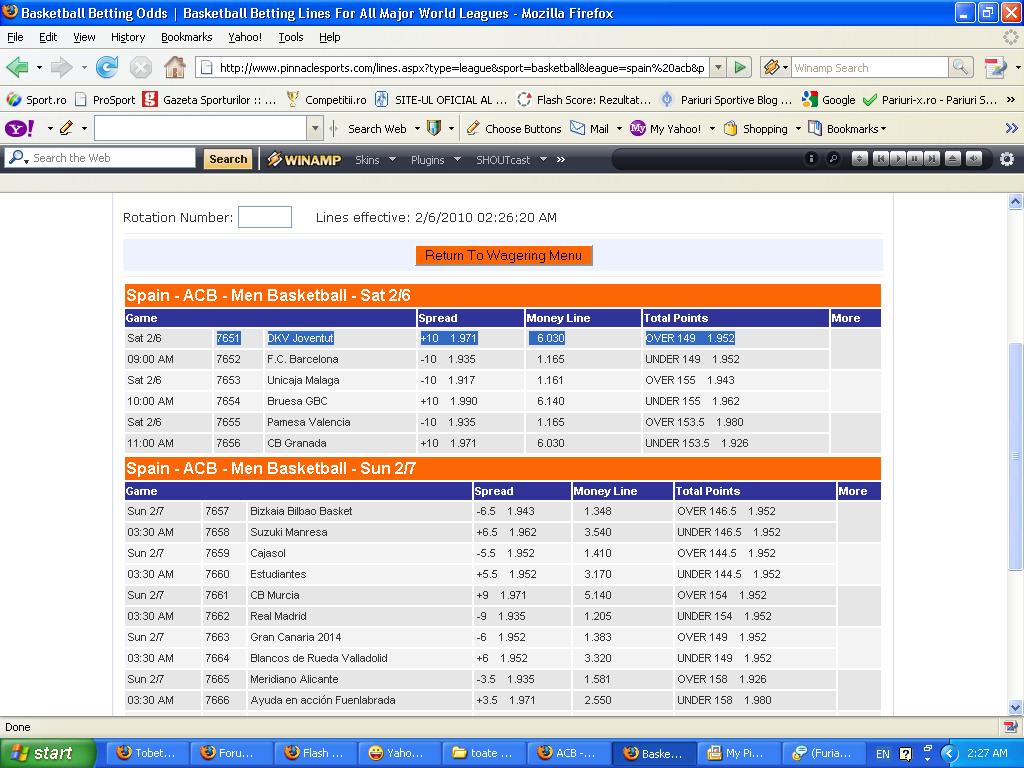Reload the page with the Refresh icon

point(106,67)
